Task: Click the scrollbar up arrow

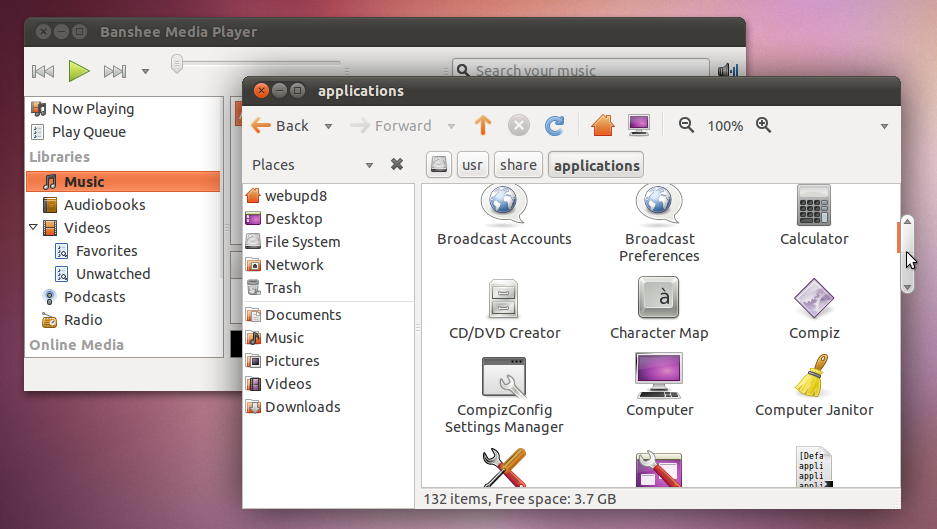Action: point(907,222)
